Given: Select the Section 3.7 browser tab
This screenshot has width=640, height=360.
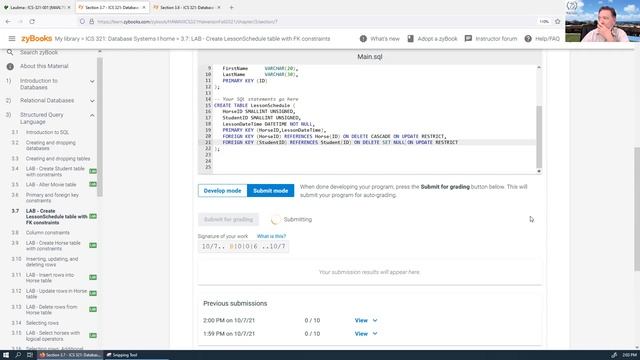Looking at the screenshot, I should point(112,7).
